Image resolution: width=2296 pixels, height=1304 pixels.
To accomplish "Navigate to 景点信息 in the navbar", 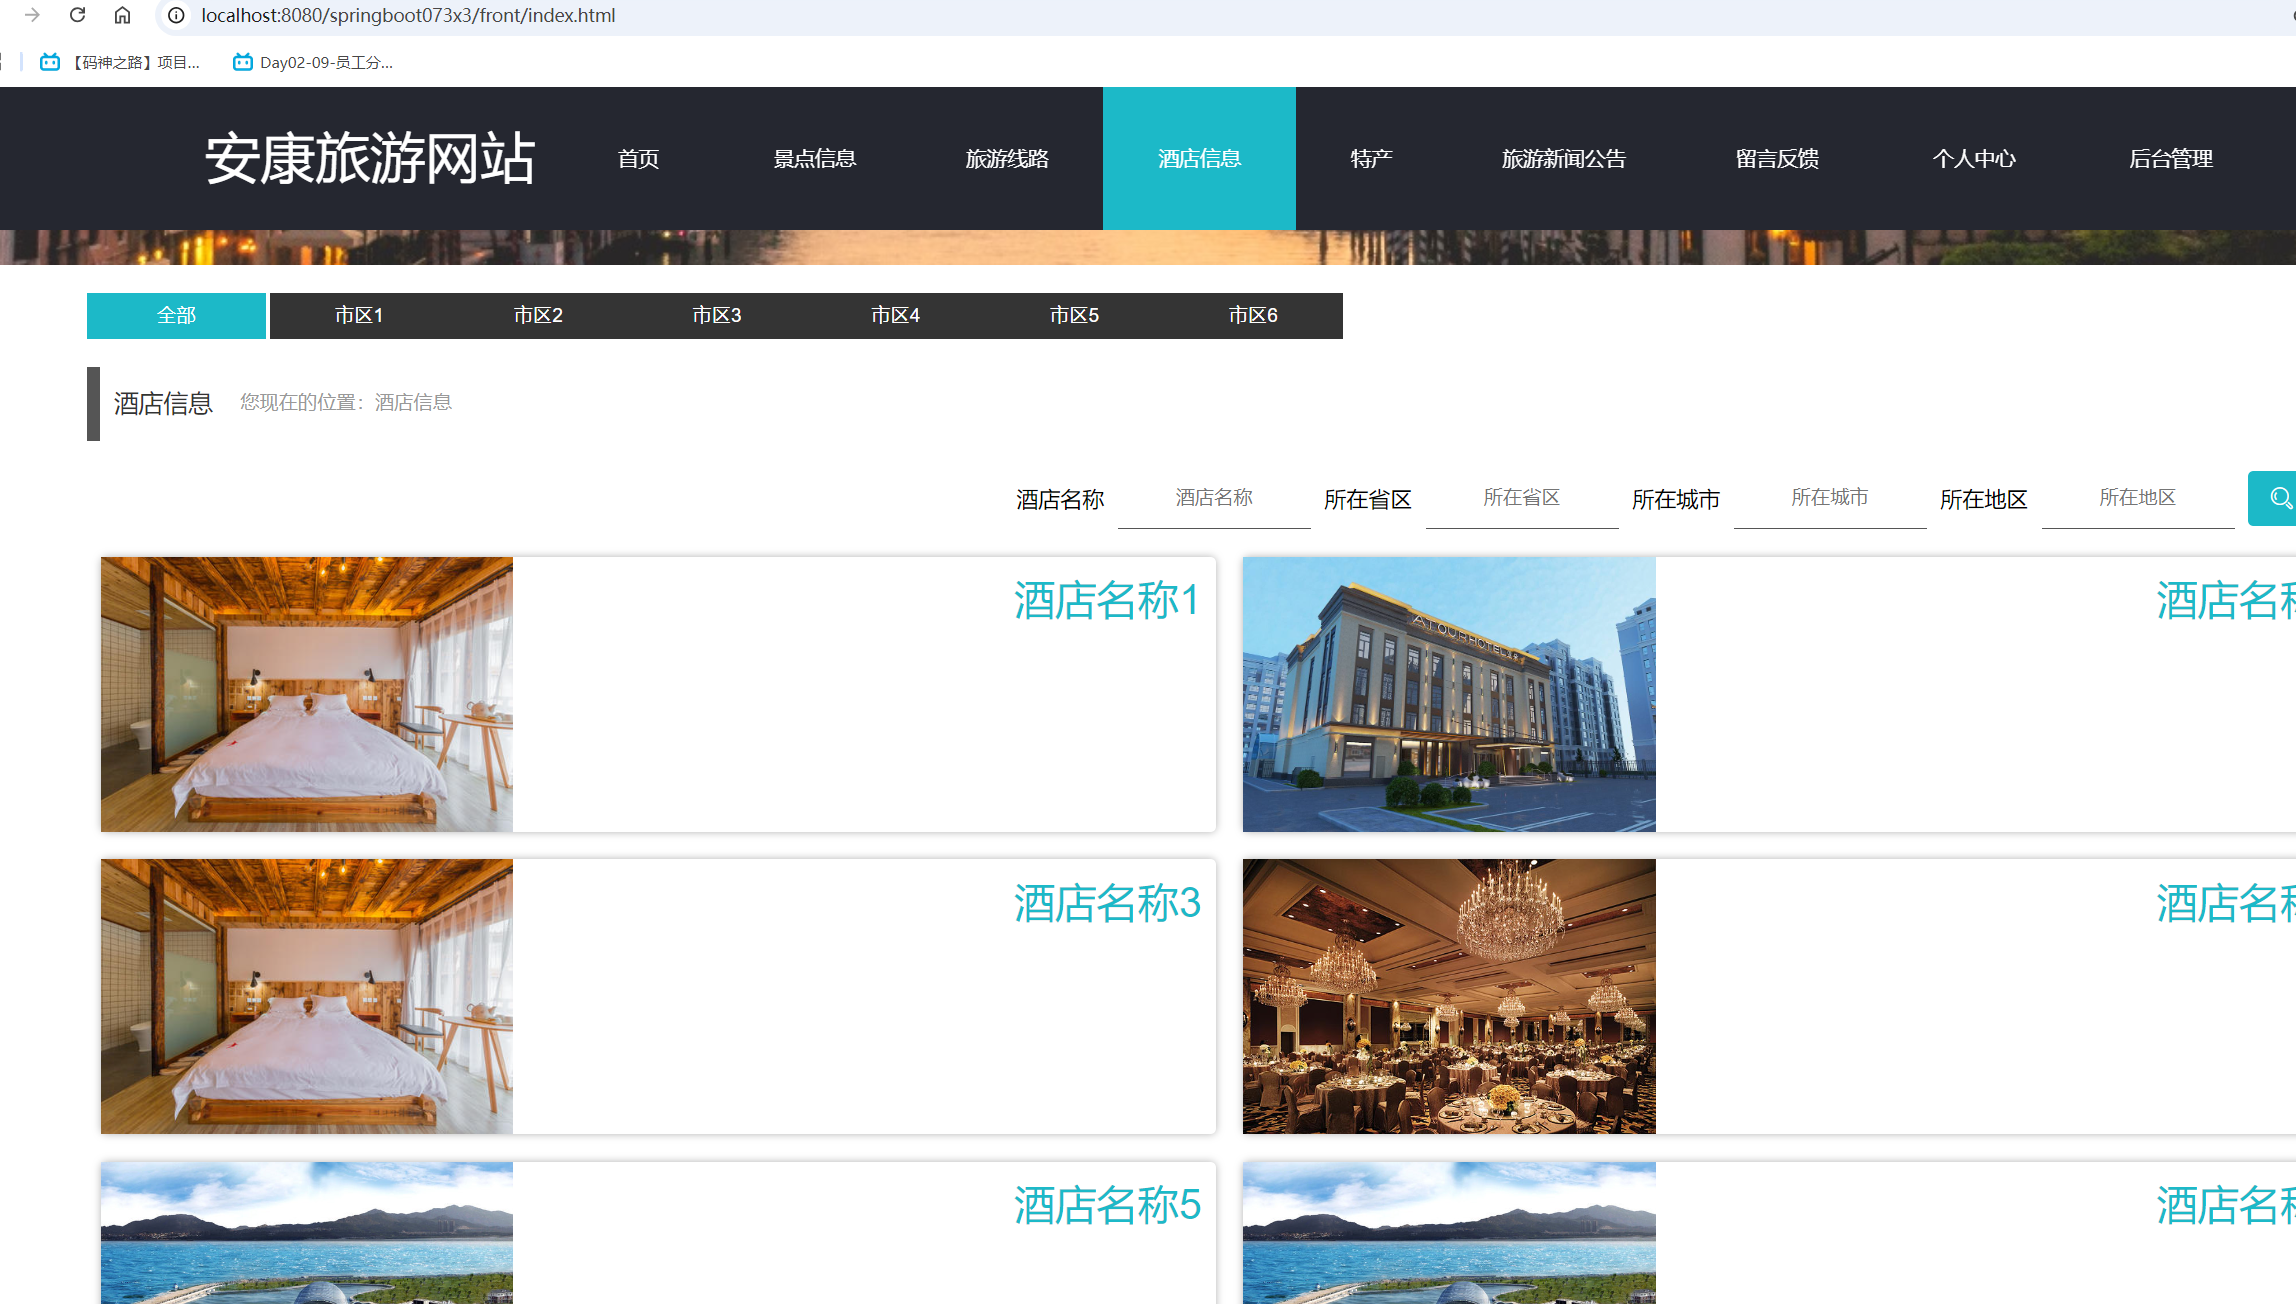I will coord(815,158).
